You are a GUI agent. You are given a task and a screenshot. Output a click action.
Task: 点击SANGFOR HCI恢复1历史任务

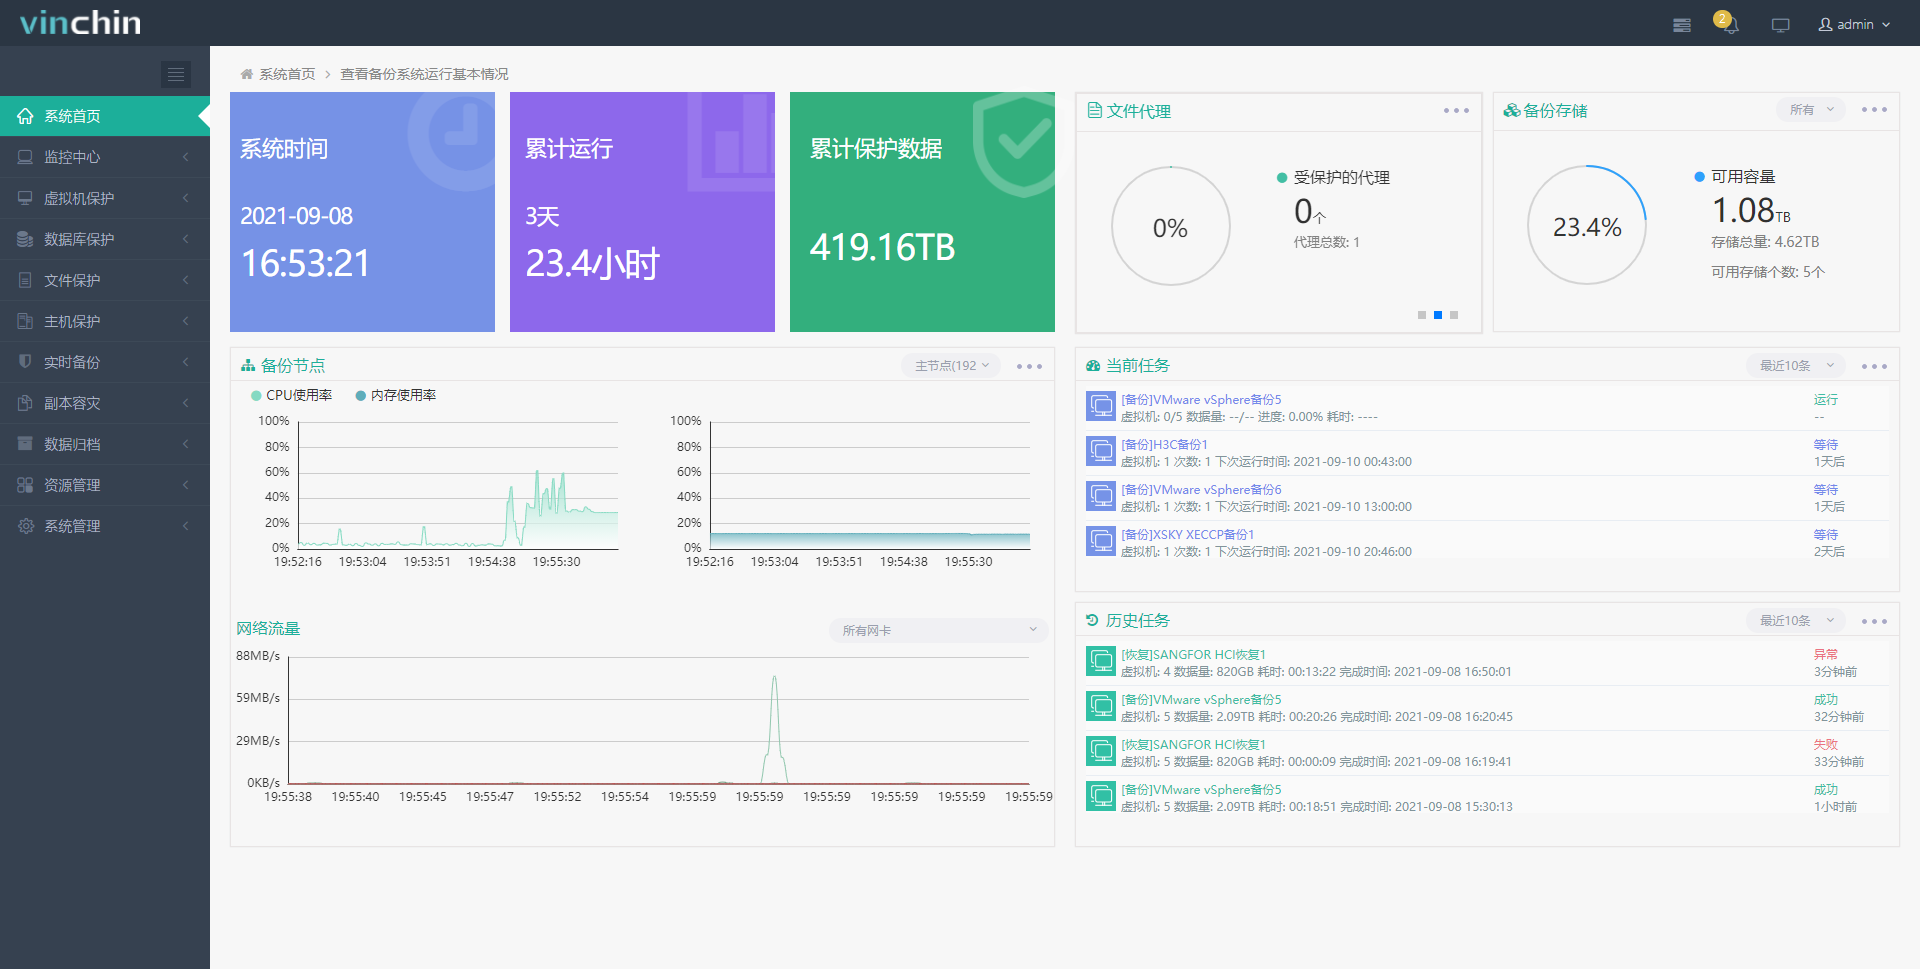coord(1194,654)
